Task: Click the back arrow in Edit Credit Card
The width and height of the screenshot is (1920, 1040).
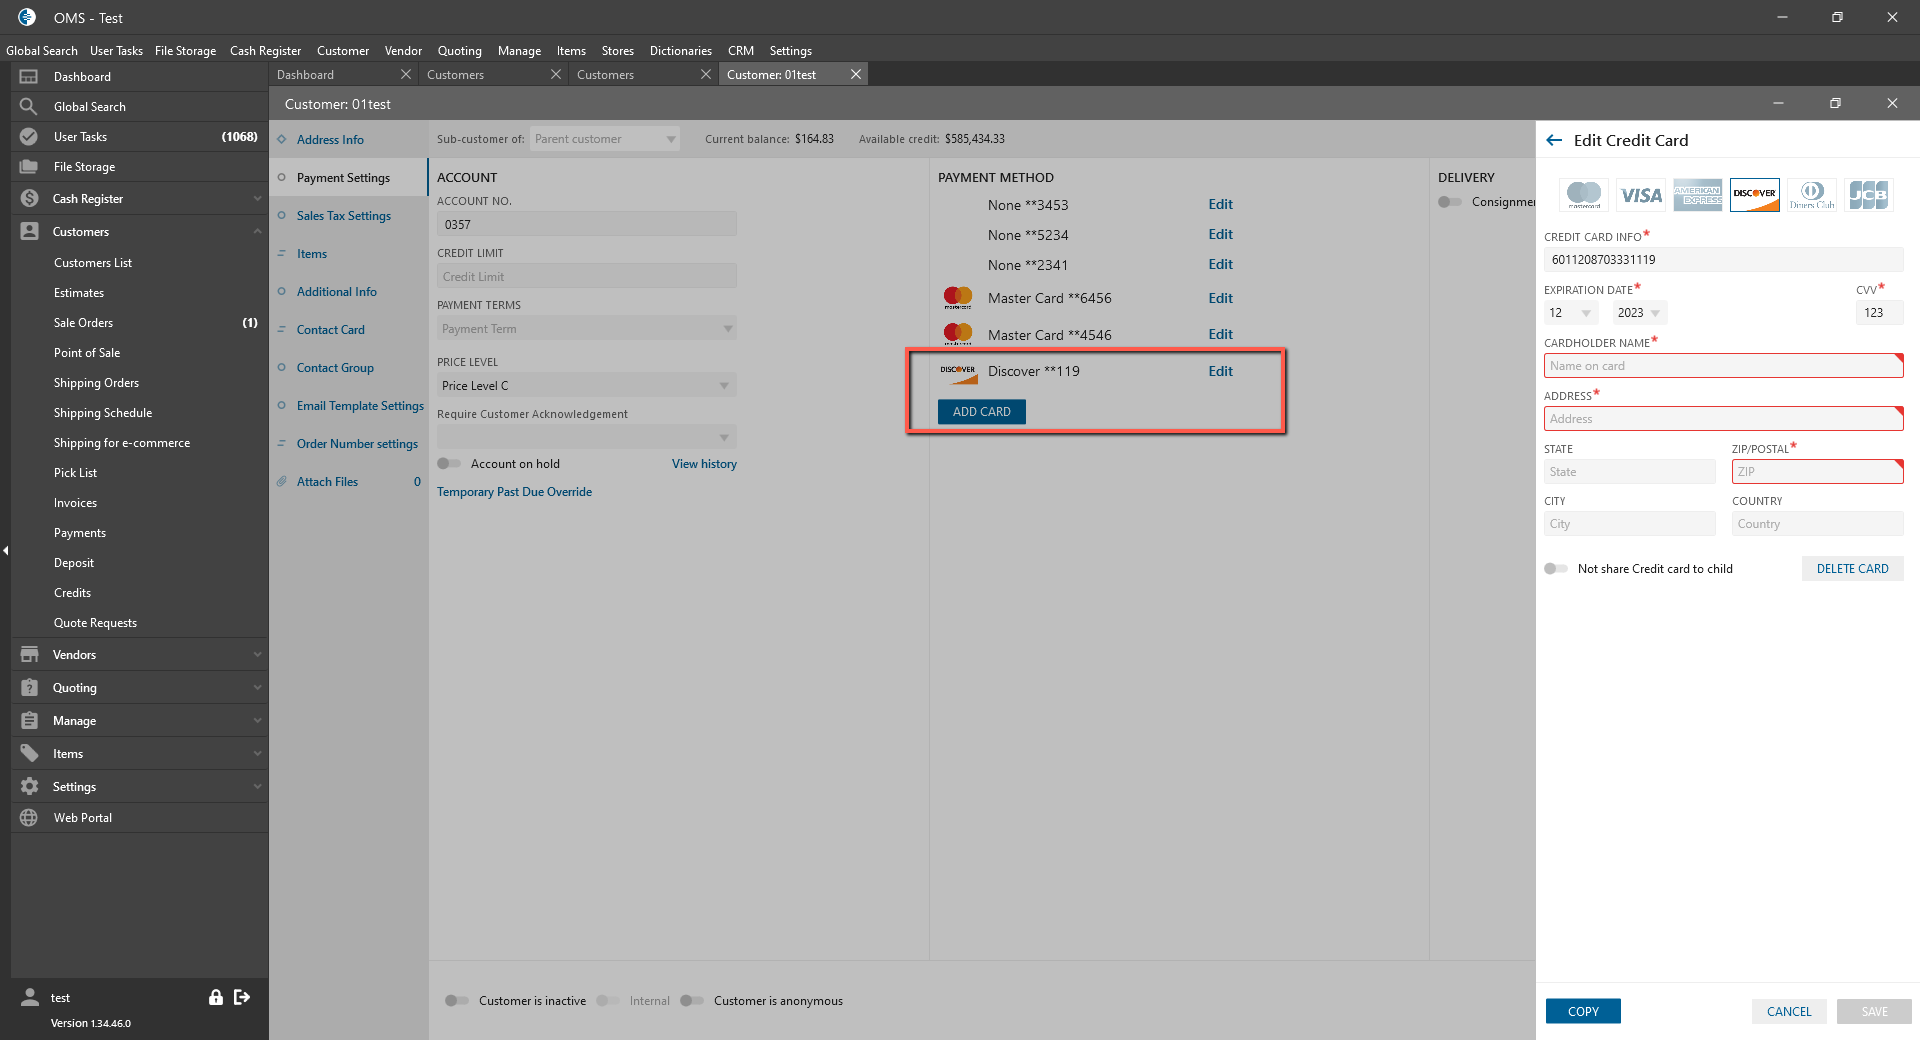Action: pyautogui.click(x=1554, y=141)
